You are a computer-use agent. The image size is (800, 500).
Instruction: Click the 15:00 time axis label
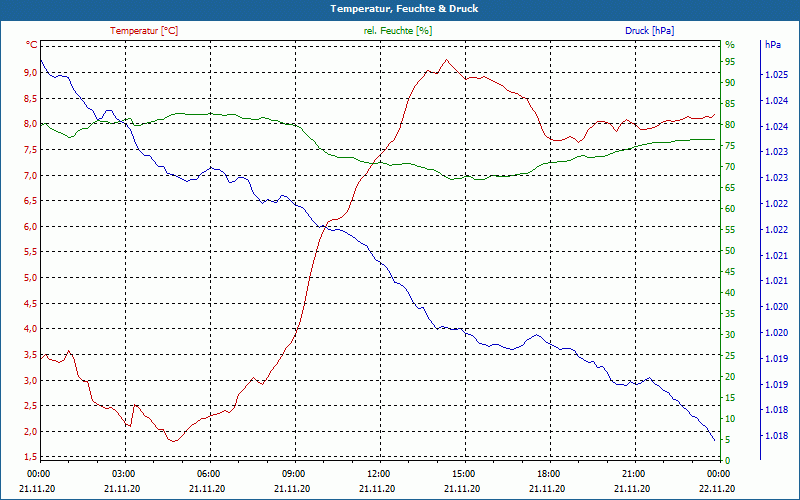[462, 473]
